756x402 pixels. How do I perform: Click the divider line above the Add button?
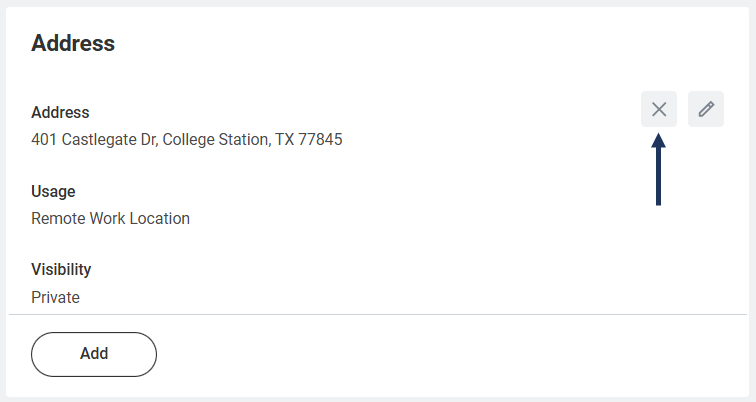click(378, 315)
